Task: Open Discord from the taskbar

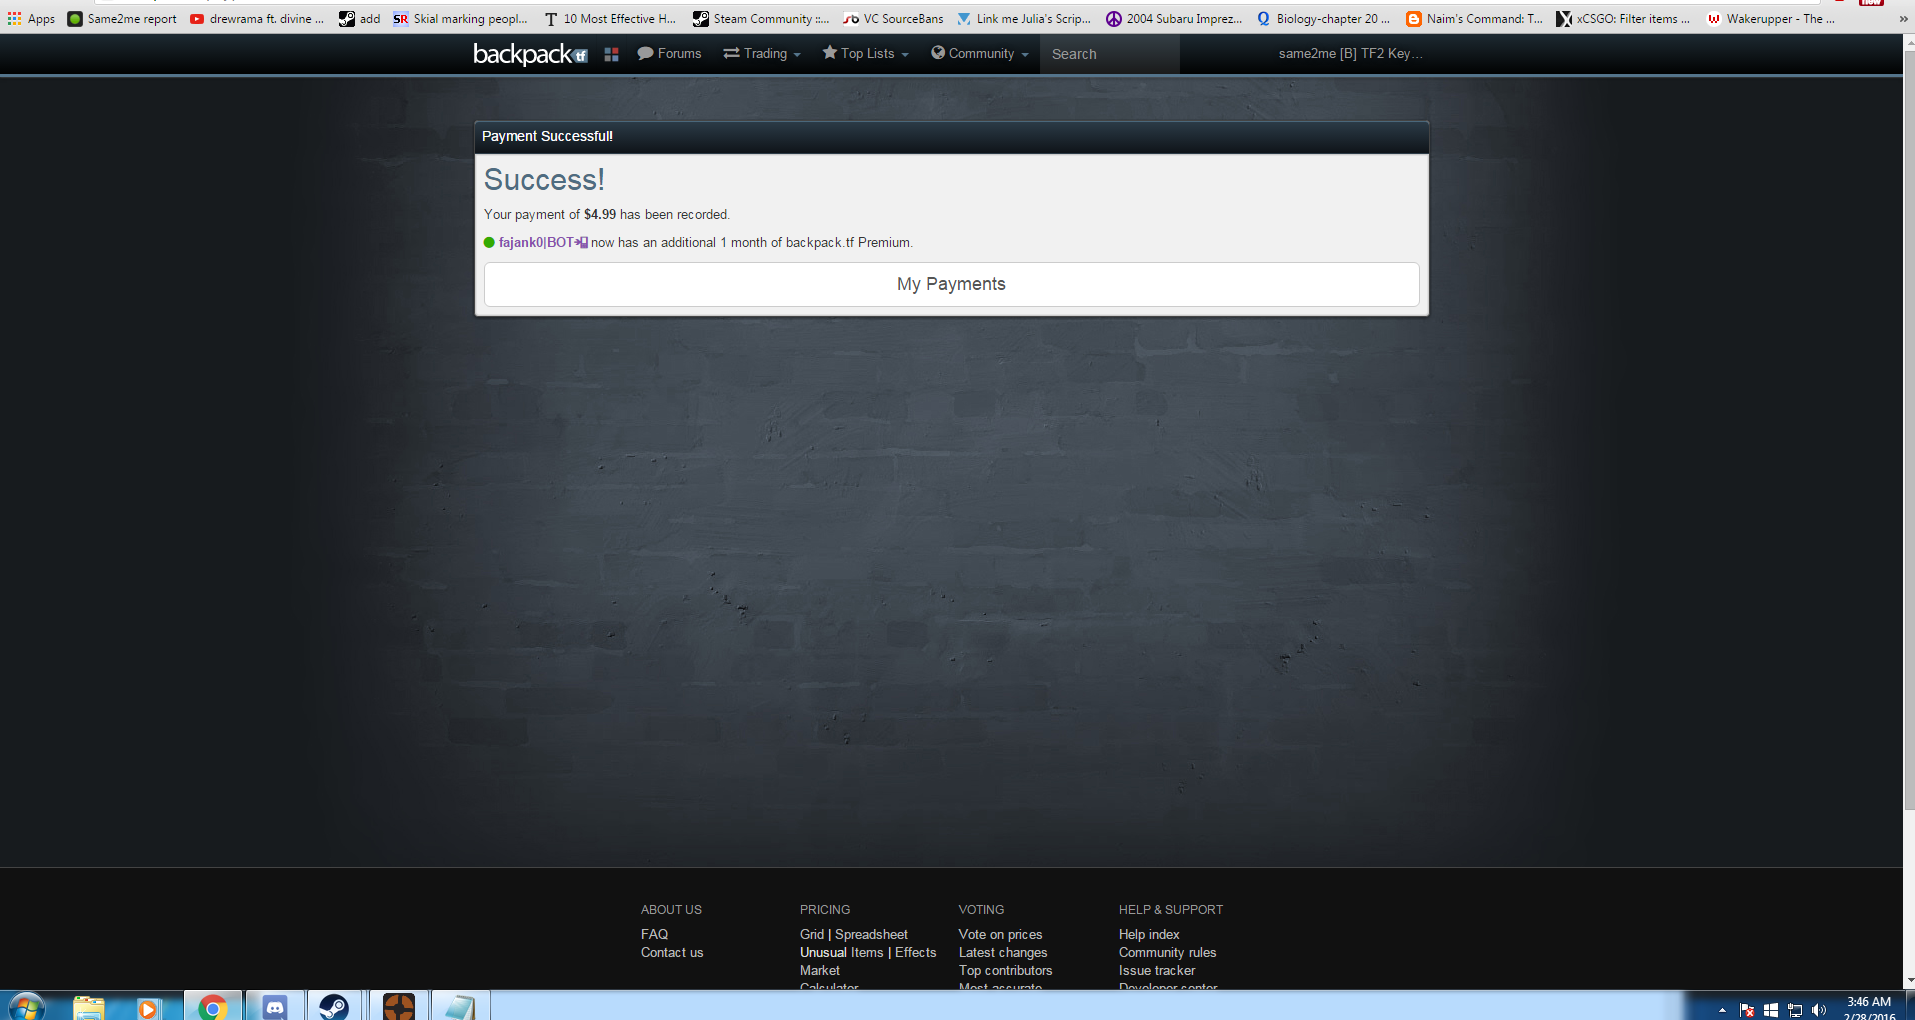Action: (274, 1006)
